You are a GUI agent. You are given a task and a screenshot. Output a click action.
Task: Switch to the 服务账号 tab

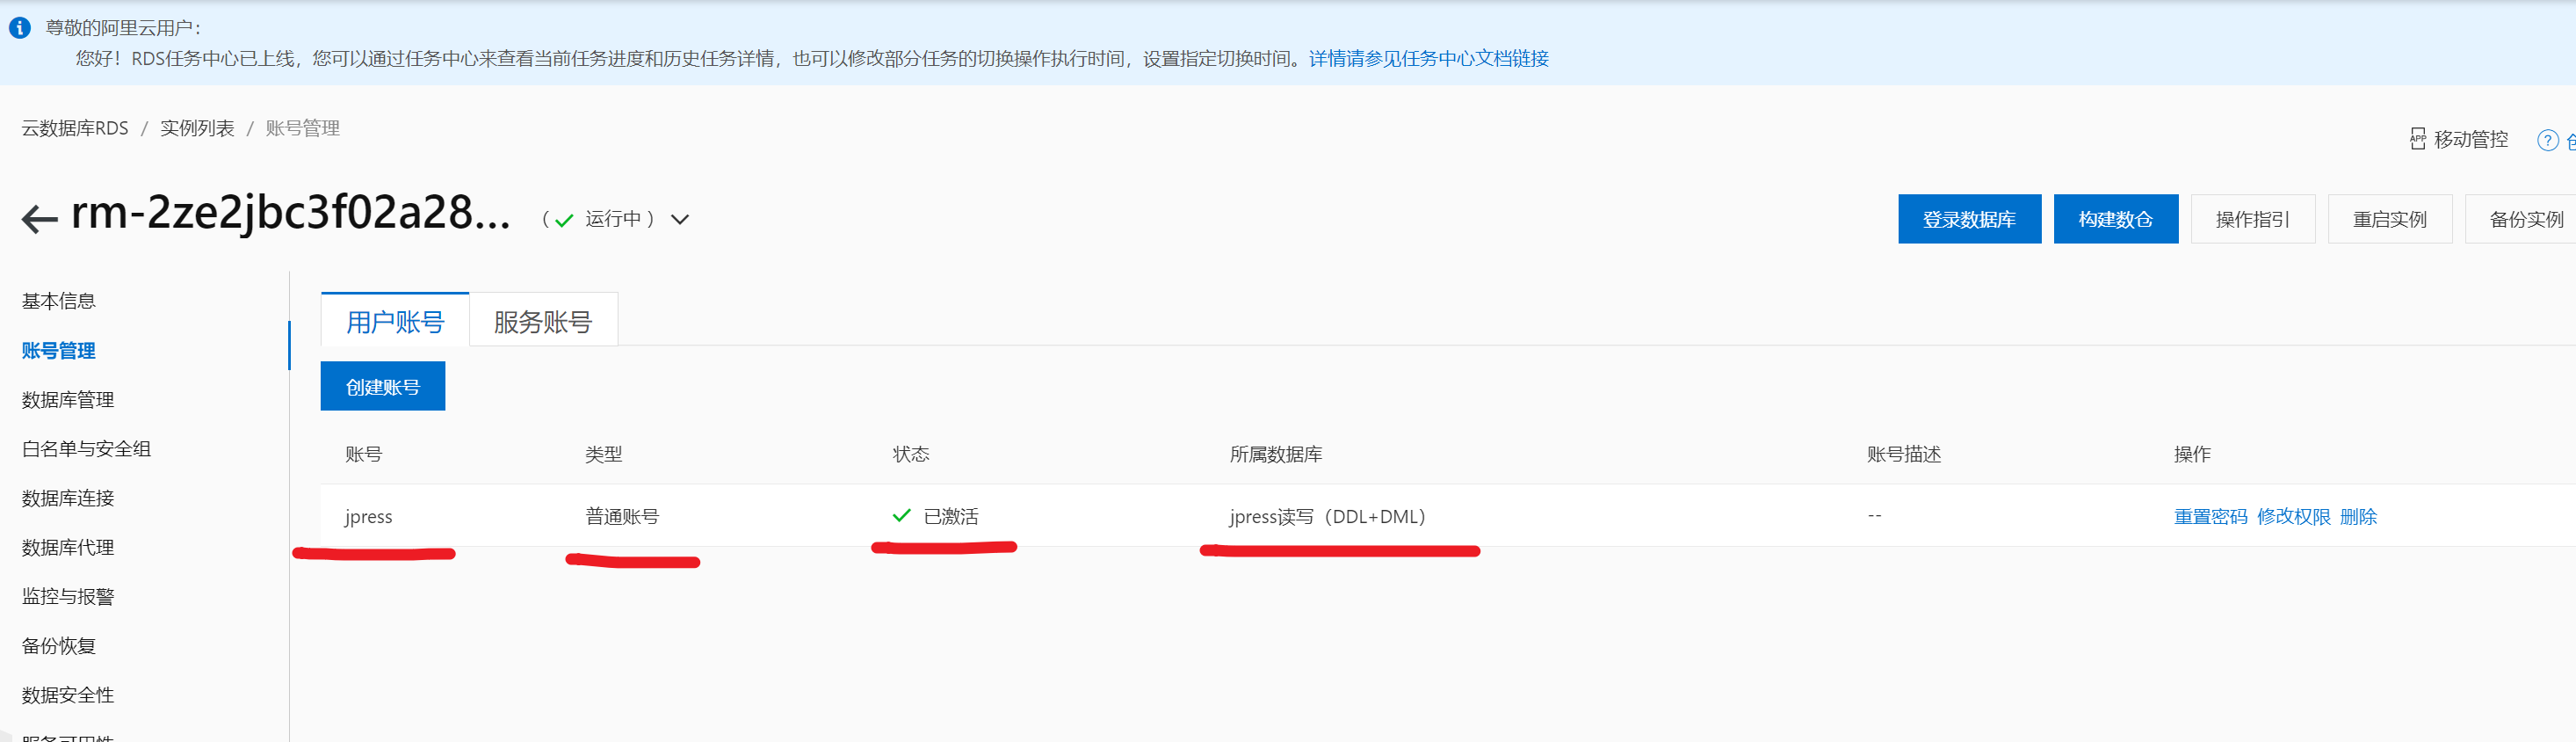(x=543, y=321)
